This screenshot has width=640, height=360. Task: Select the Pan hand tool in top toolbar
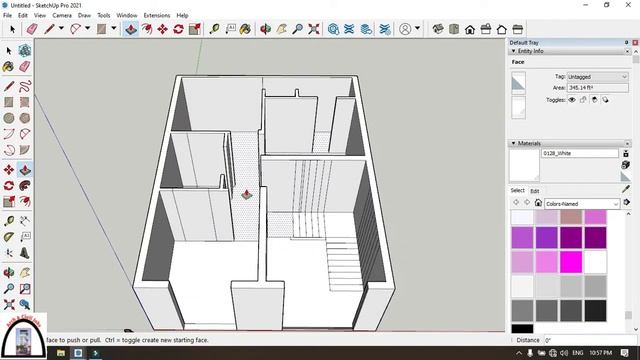click(x=282, y=29)
